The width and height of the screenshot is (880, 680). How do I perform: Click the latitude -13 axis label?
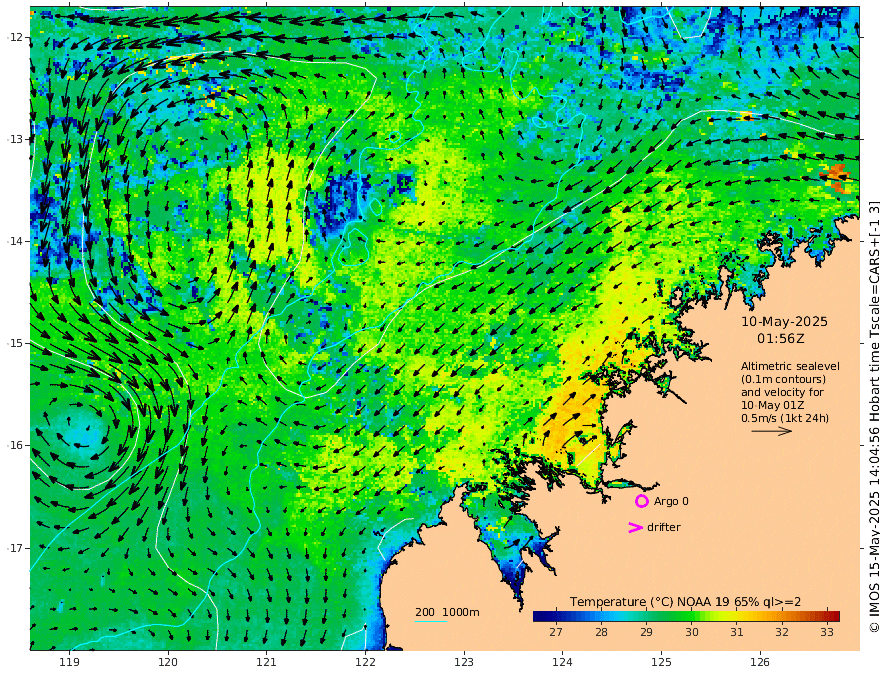click(x=15, y=139)
